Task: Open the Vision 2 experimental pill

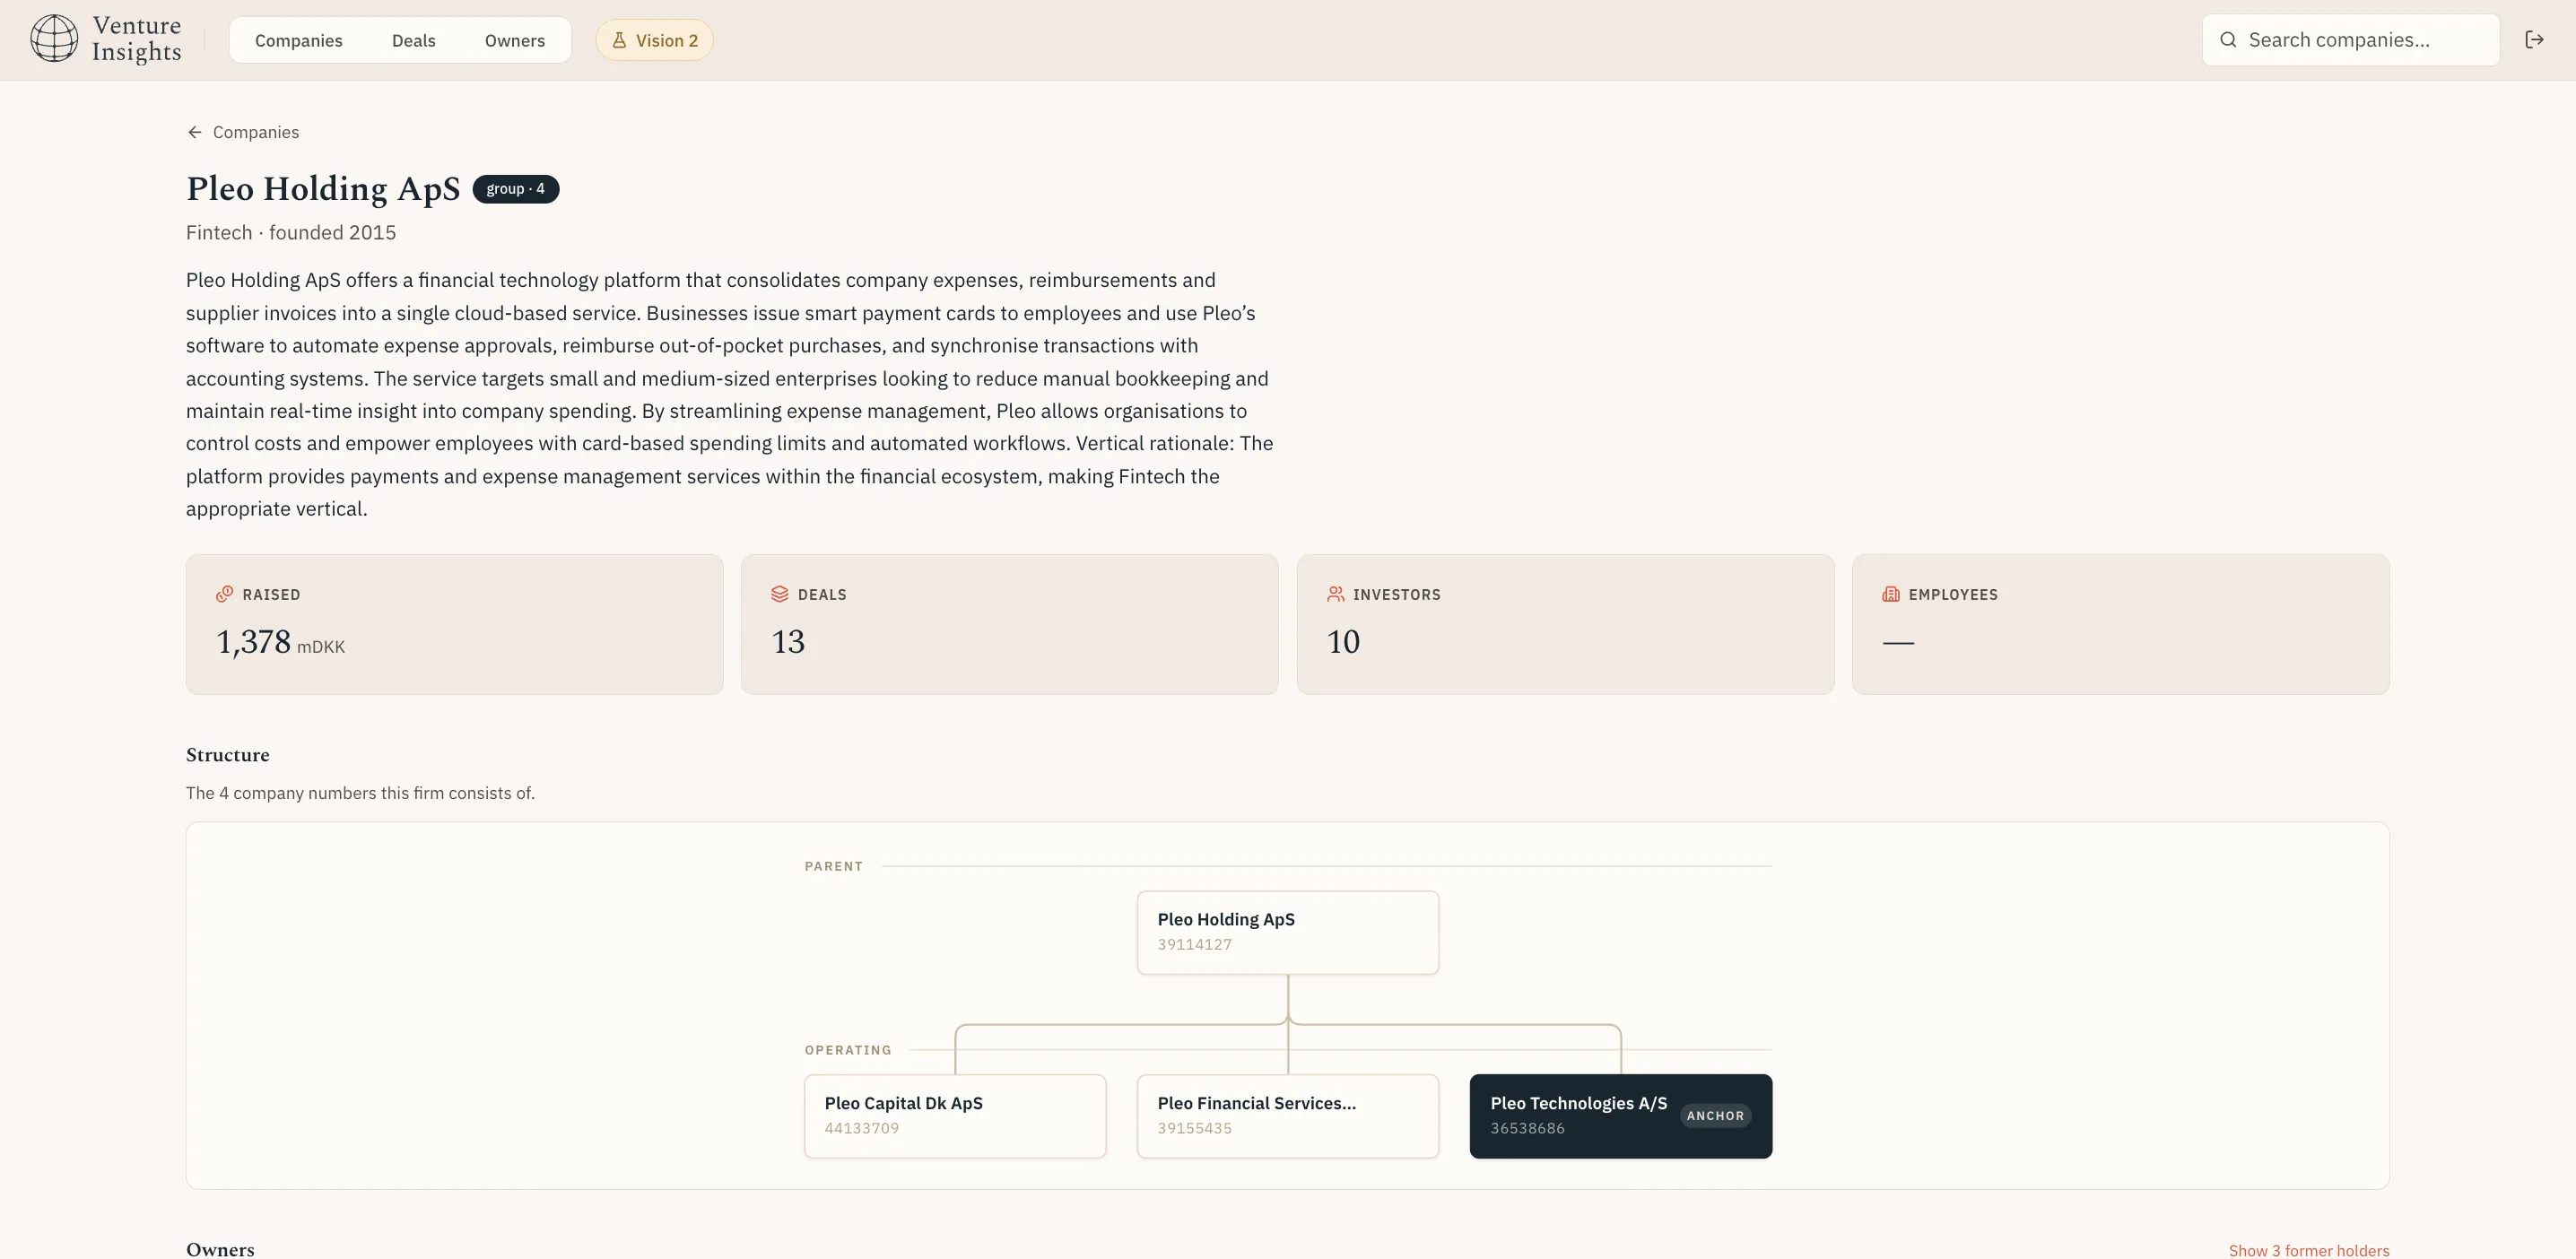Action: point(655,40)
